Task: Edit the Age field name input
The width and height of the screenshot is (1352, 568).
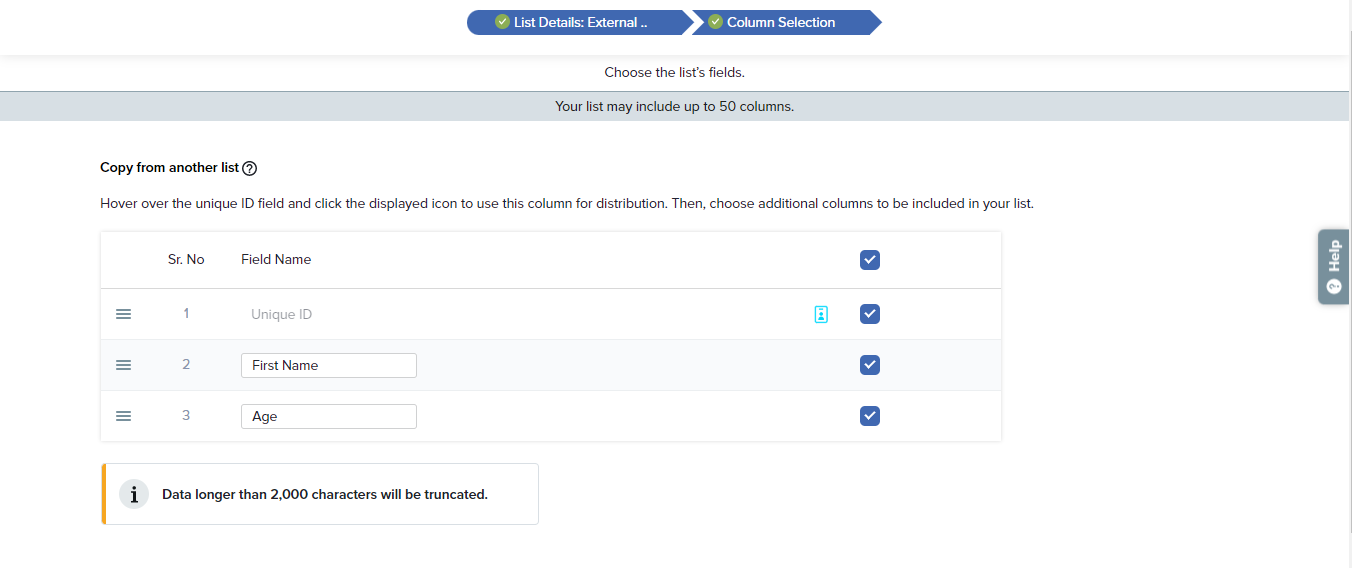Action: point(328,417)
